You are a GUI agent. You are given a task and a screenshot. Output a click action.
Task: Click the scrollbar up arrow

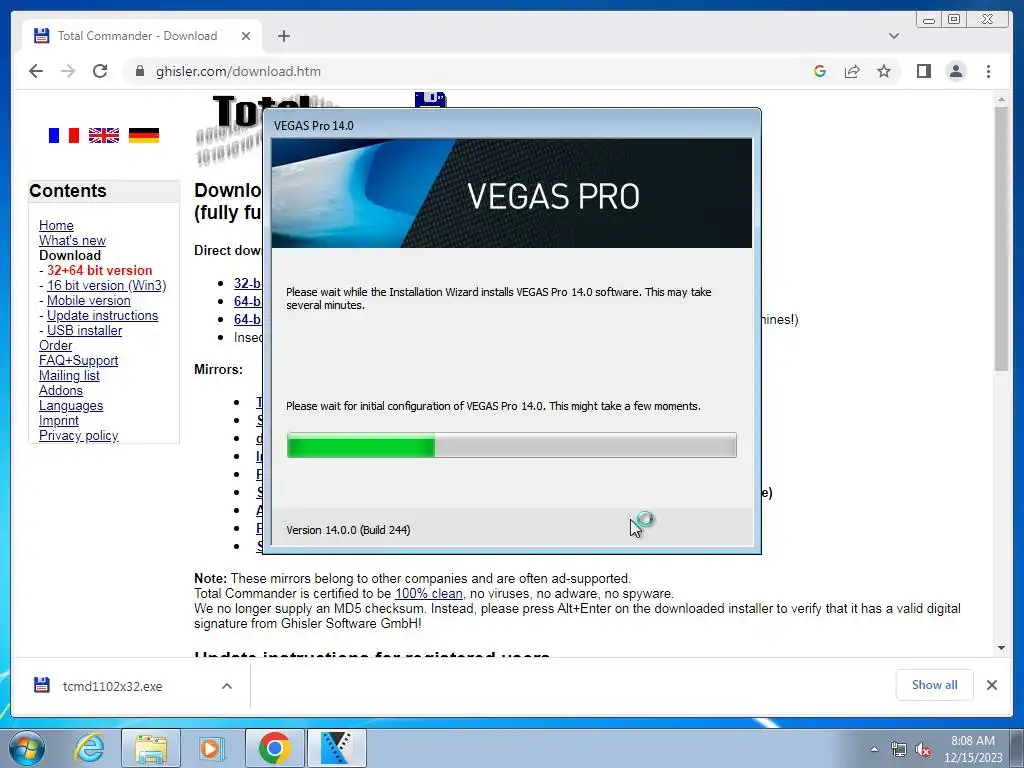[1001, 99]
